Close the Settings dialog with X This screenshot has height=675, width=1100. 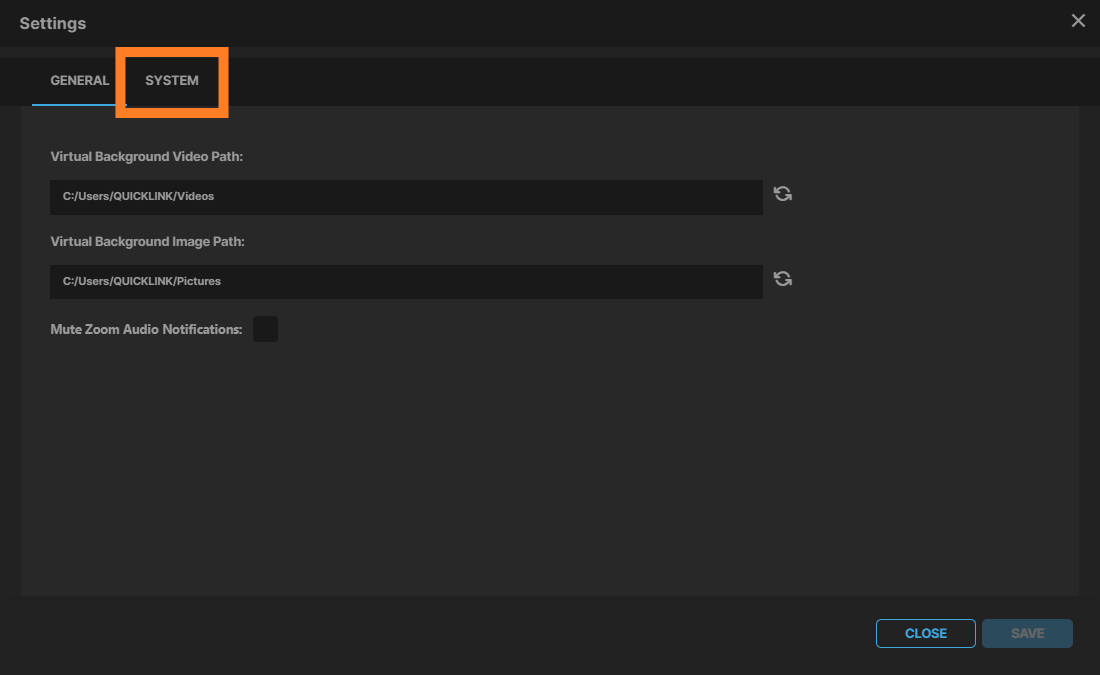1078,21
